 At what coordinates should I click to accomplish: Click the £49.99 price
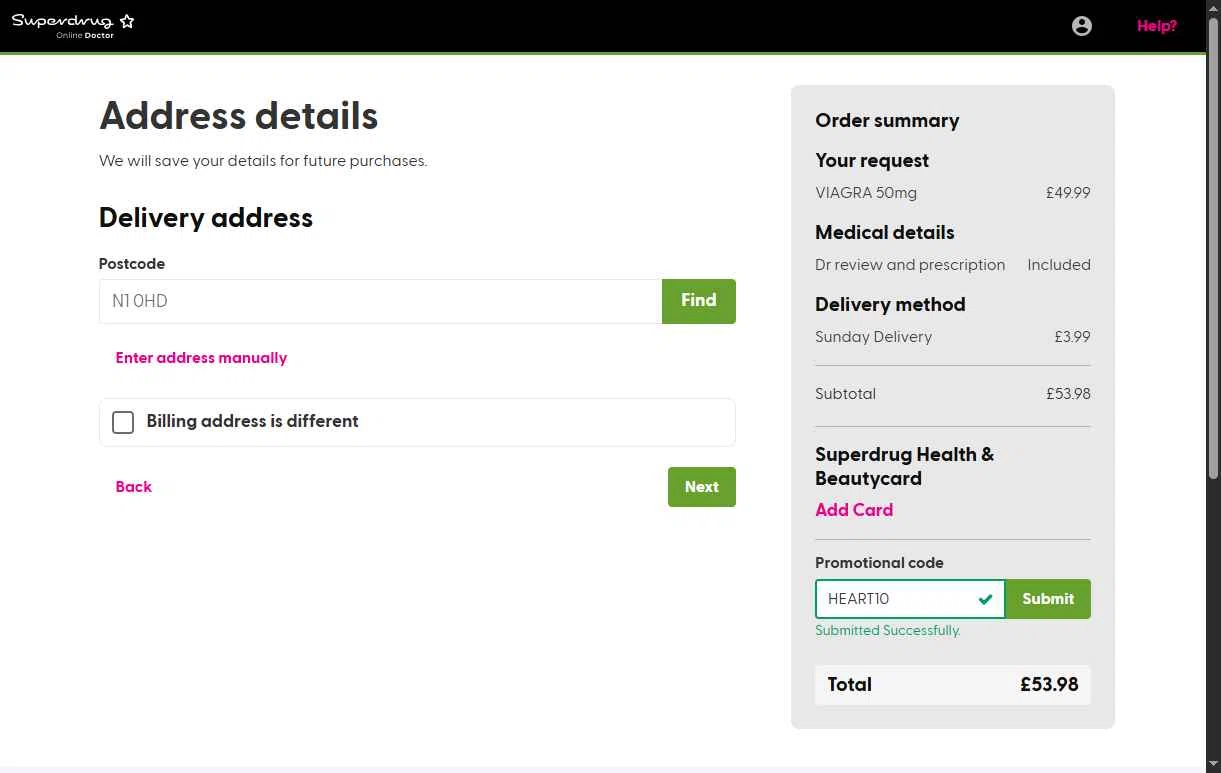pos(1068,193)
